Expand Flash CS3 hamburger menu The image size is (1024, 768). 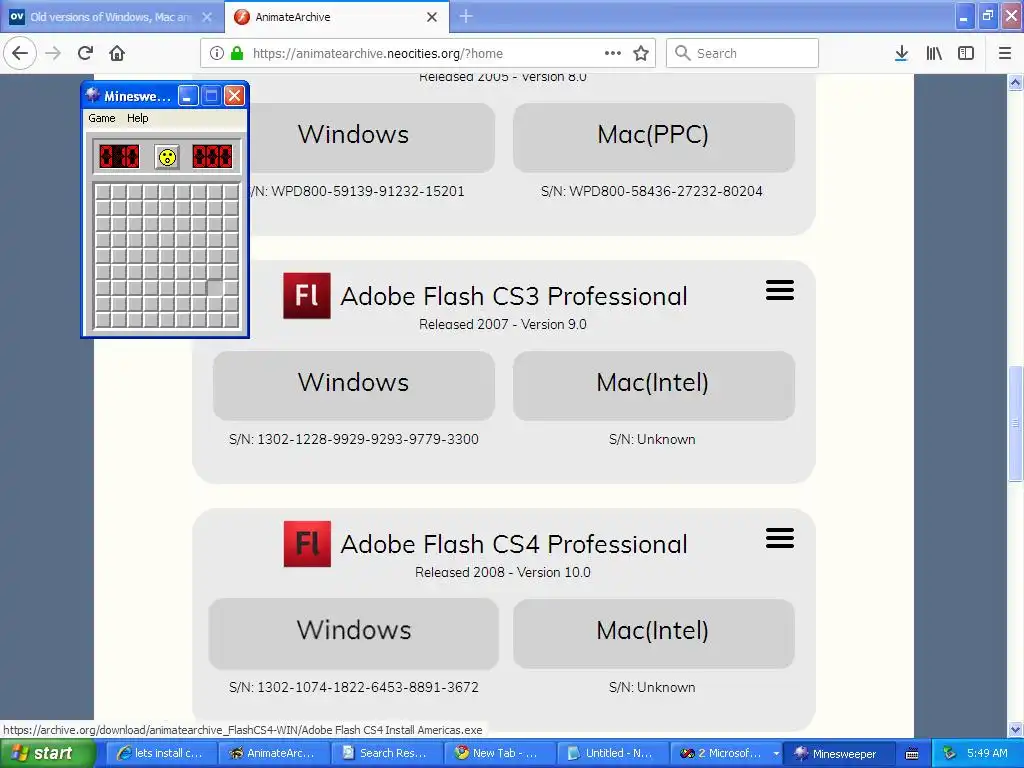(x=780, y=290)
